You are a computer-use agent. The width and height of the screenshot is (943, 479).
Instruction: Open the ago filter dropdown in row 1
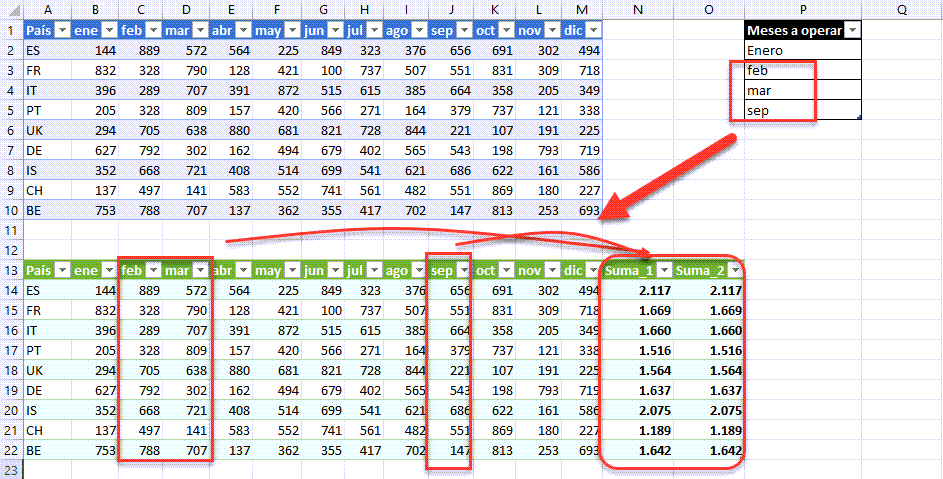point(420,30)
